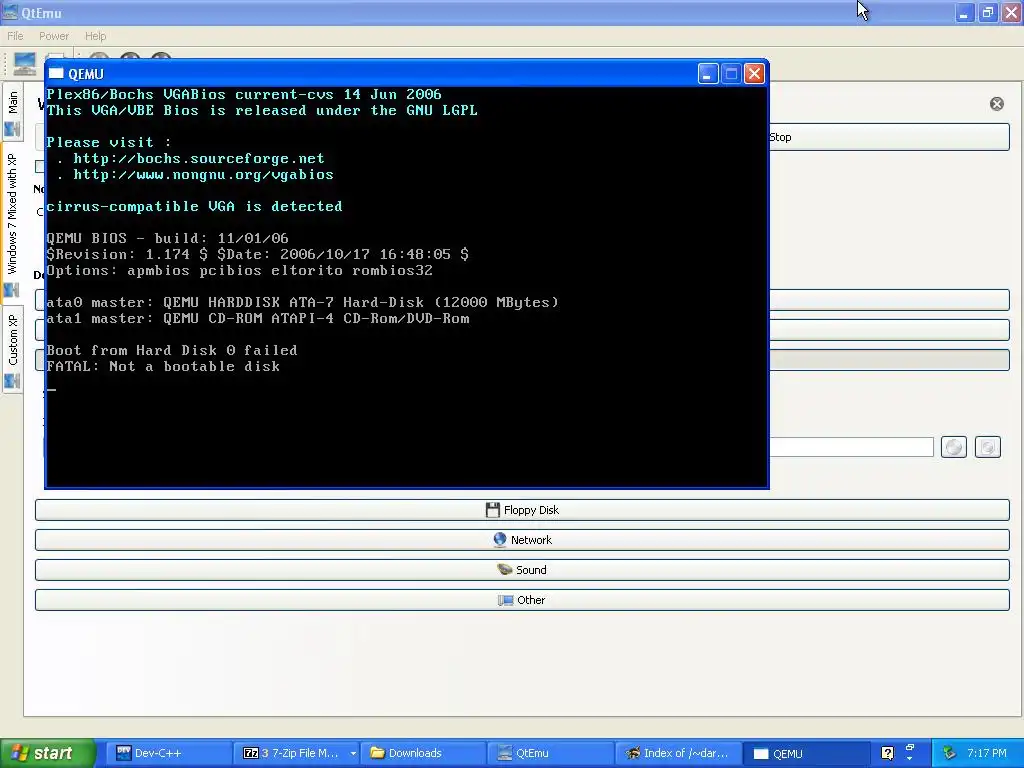Open the Windows Start menu
This screenshot has height=768, width=1024.
point(47,753)
